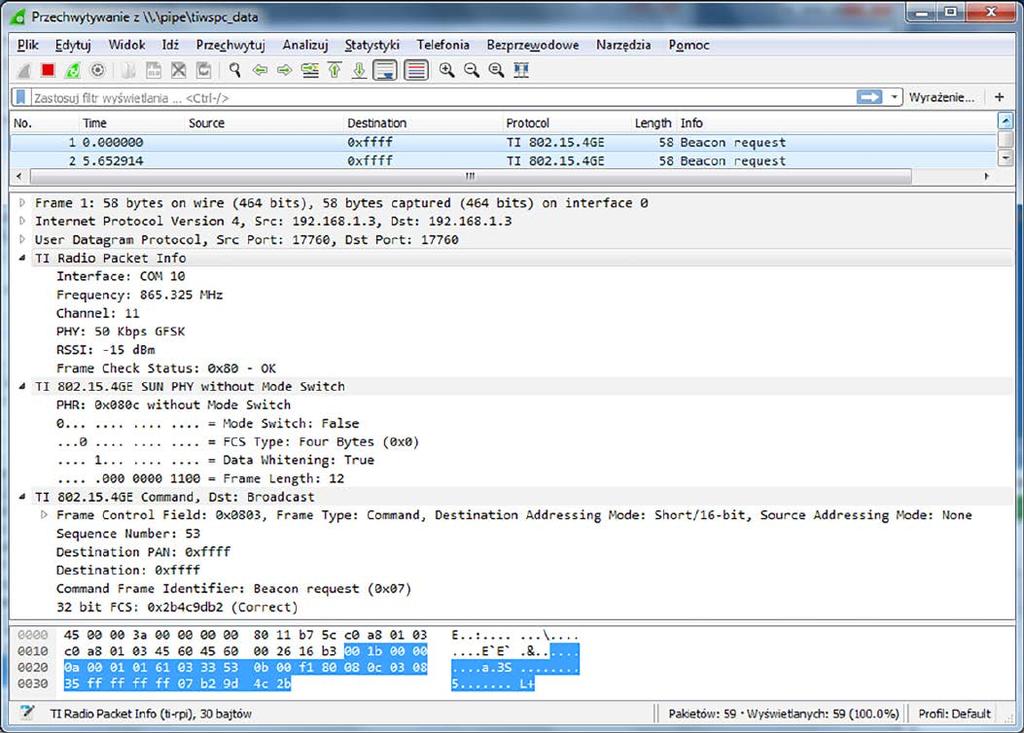Click into the display filter input field
This screenshot has height=733, width=1024.
click(442, 97)
